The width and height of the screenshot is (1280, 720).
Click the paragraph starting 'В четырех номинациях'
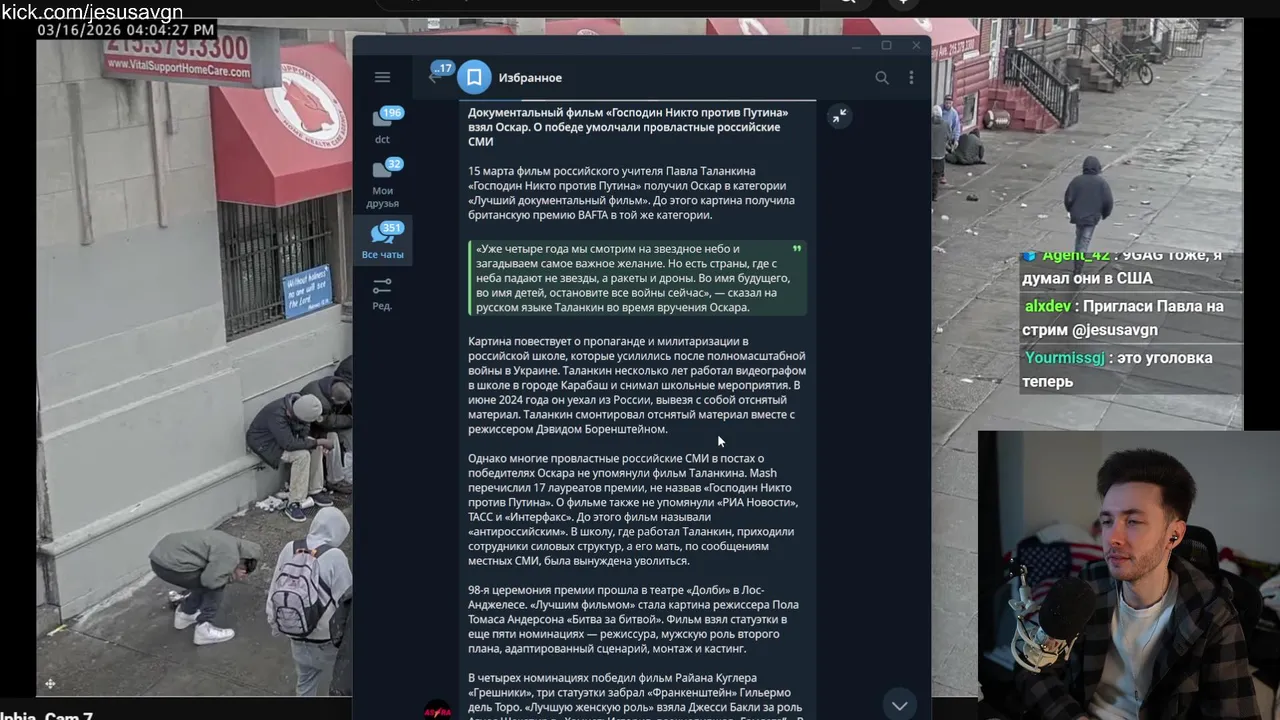tap(636, 695)
